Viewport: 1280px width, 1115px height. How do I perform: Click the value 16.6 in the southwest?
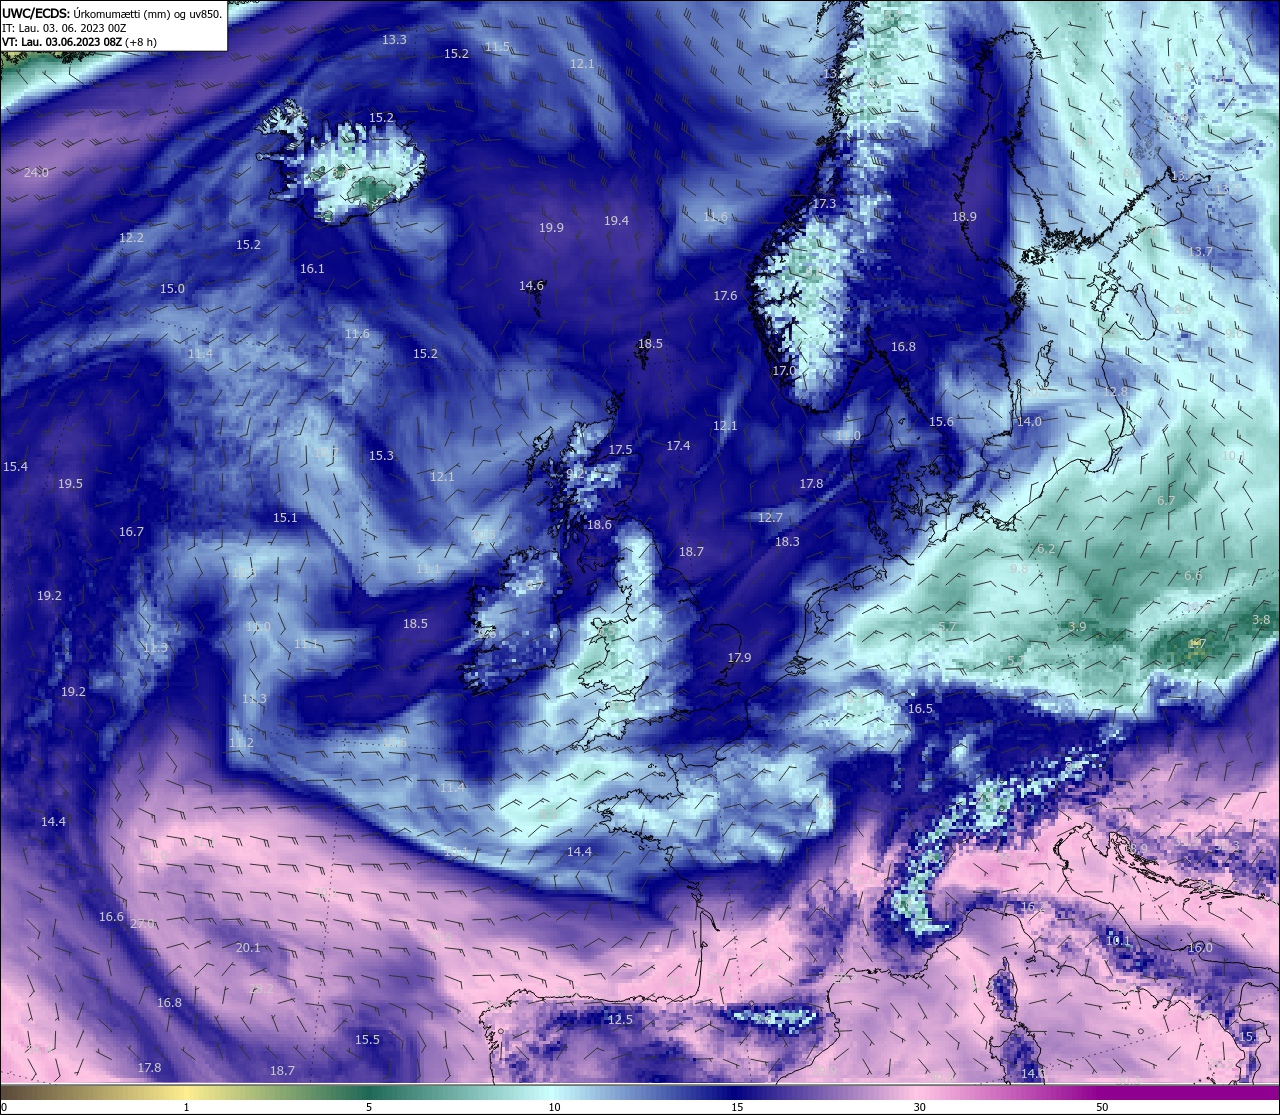point(111,917)
